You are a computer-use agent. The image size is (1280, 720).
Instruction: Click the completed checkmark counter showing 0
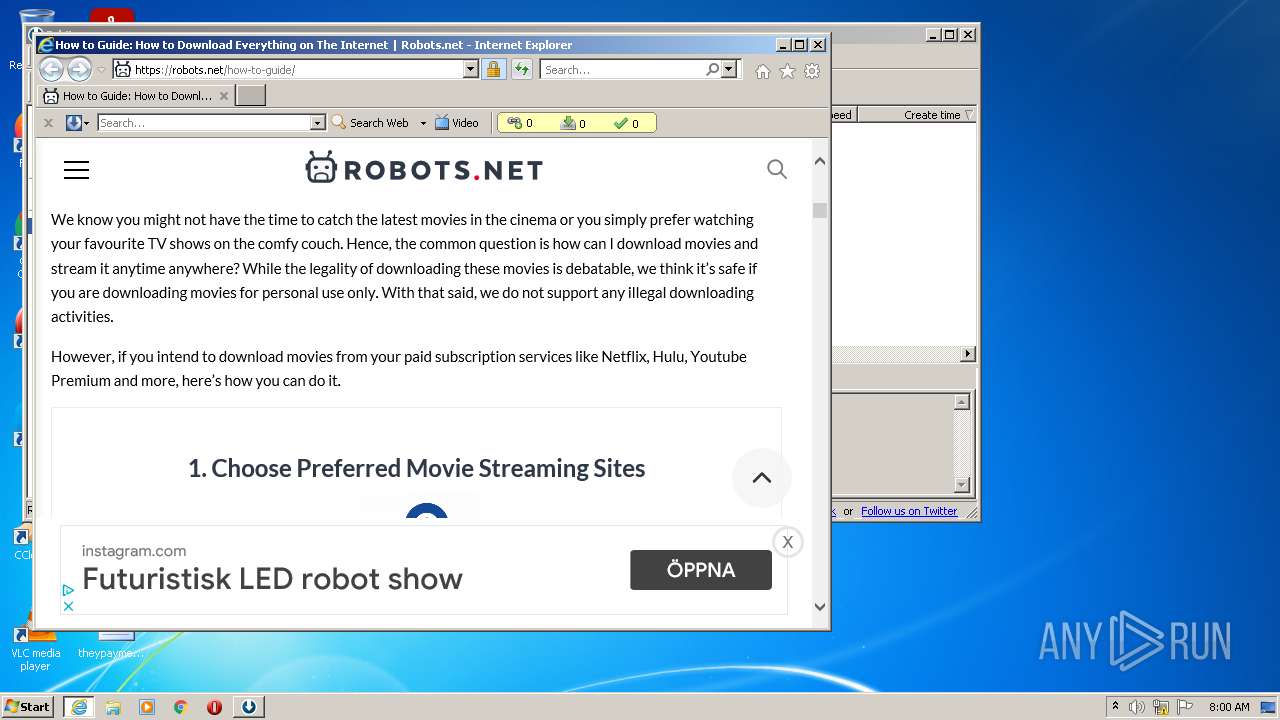pos(626,123)
